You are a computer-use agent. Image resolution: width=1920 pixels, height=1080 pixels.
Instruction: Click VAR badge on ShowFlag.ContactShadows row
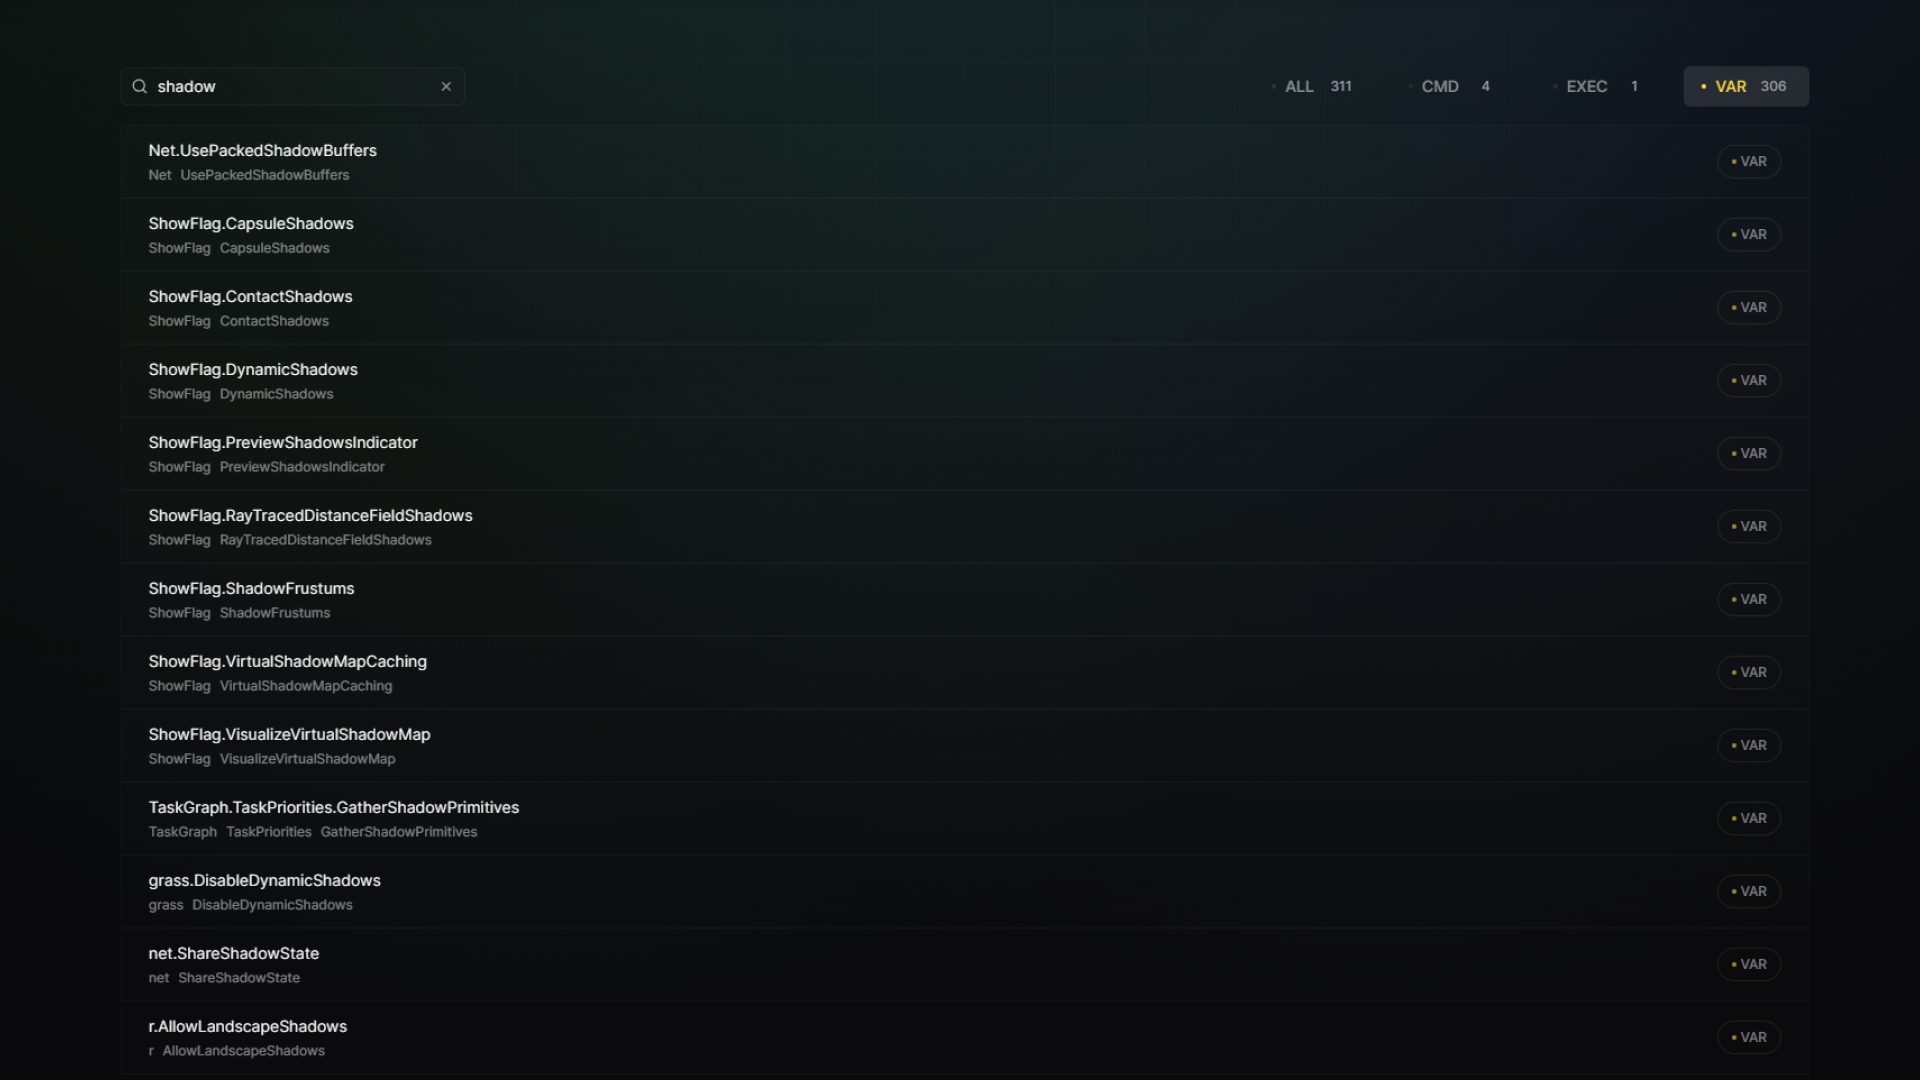[x=1748, y=307]
